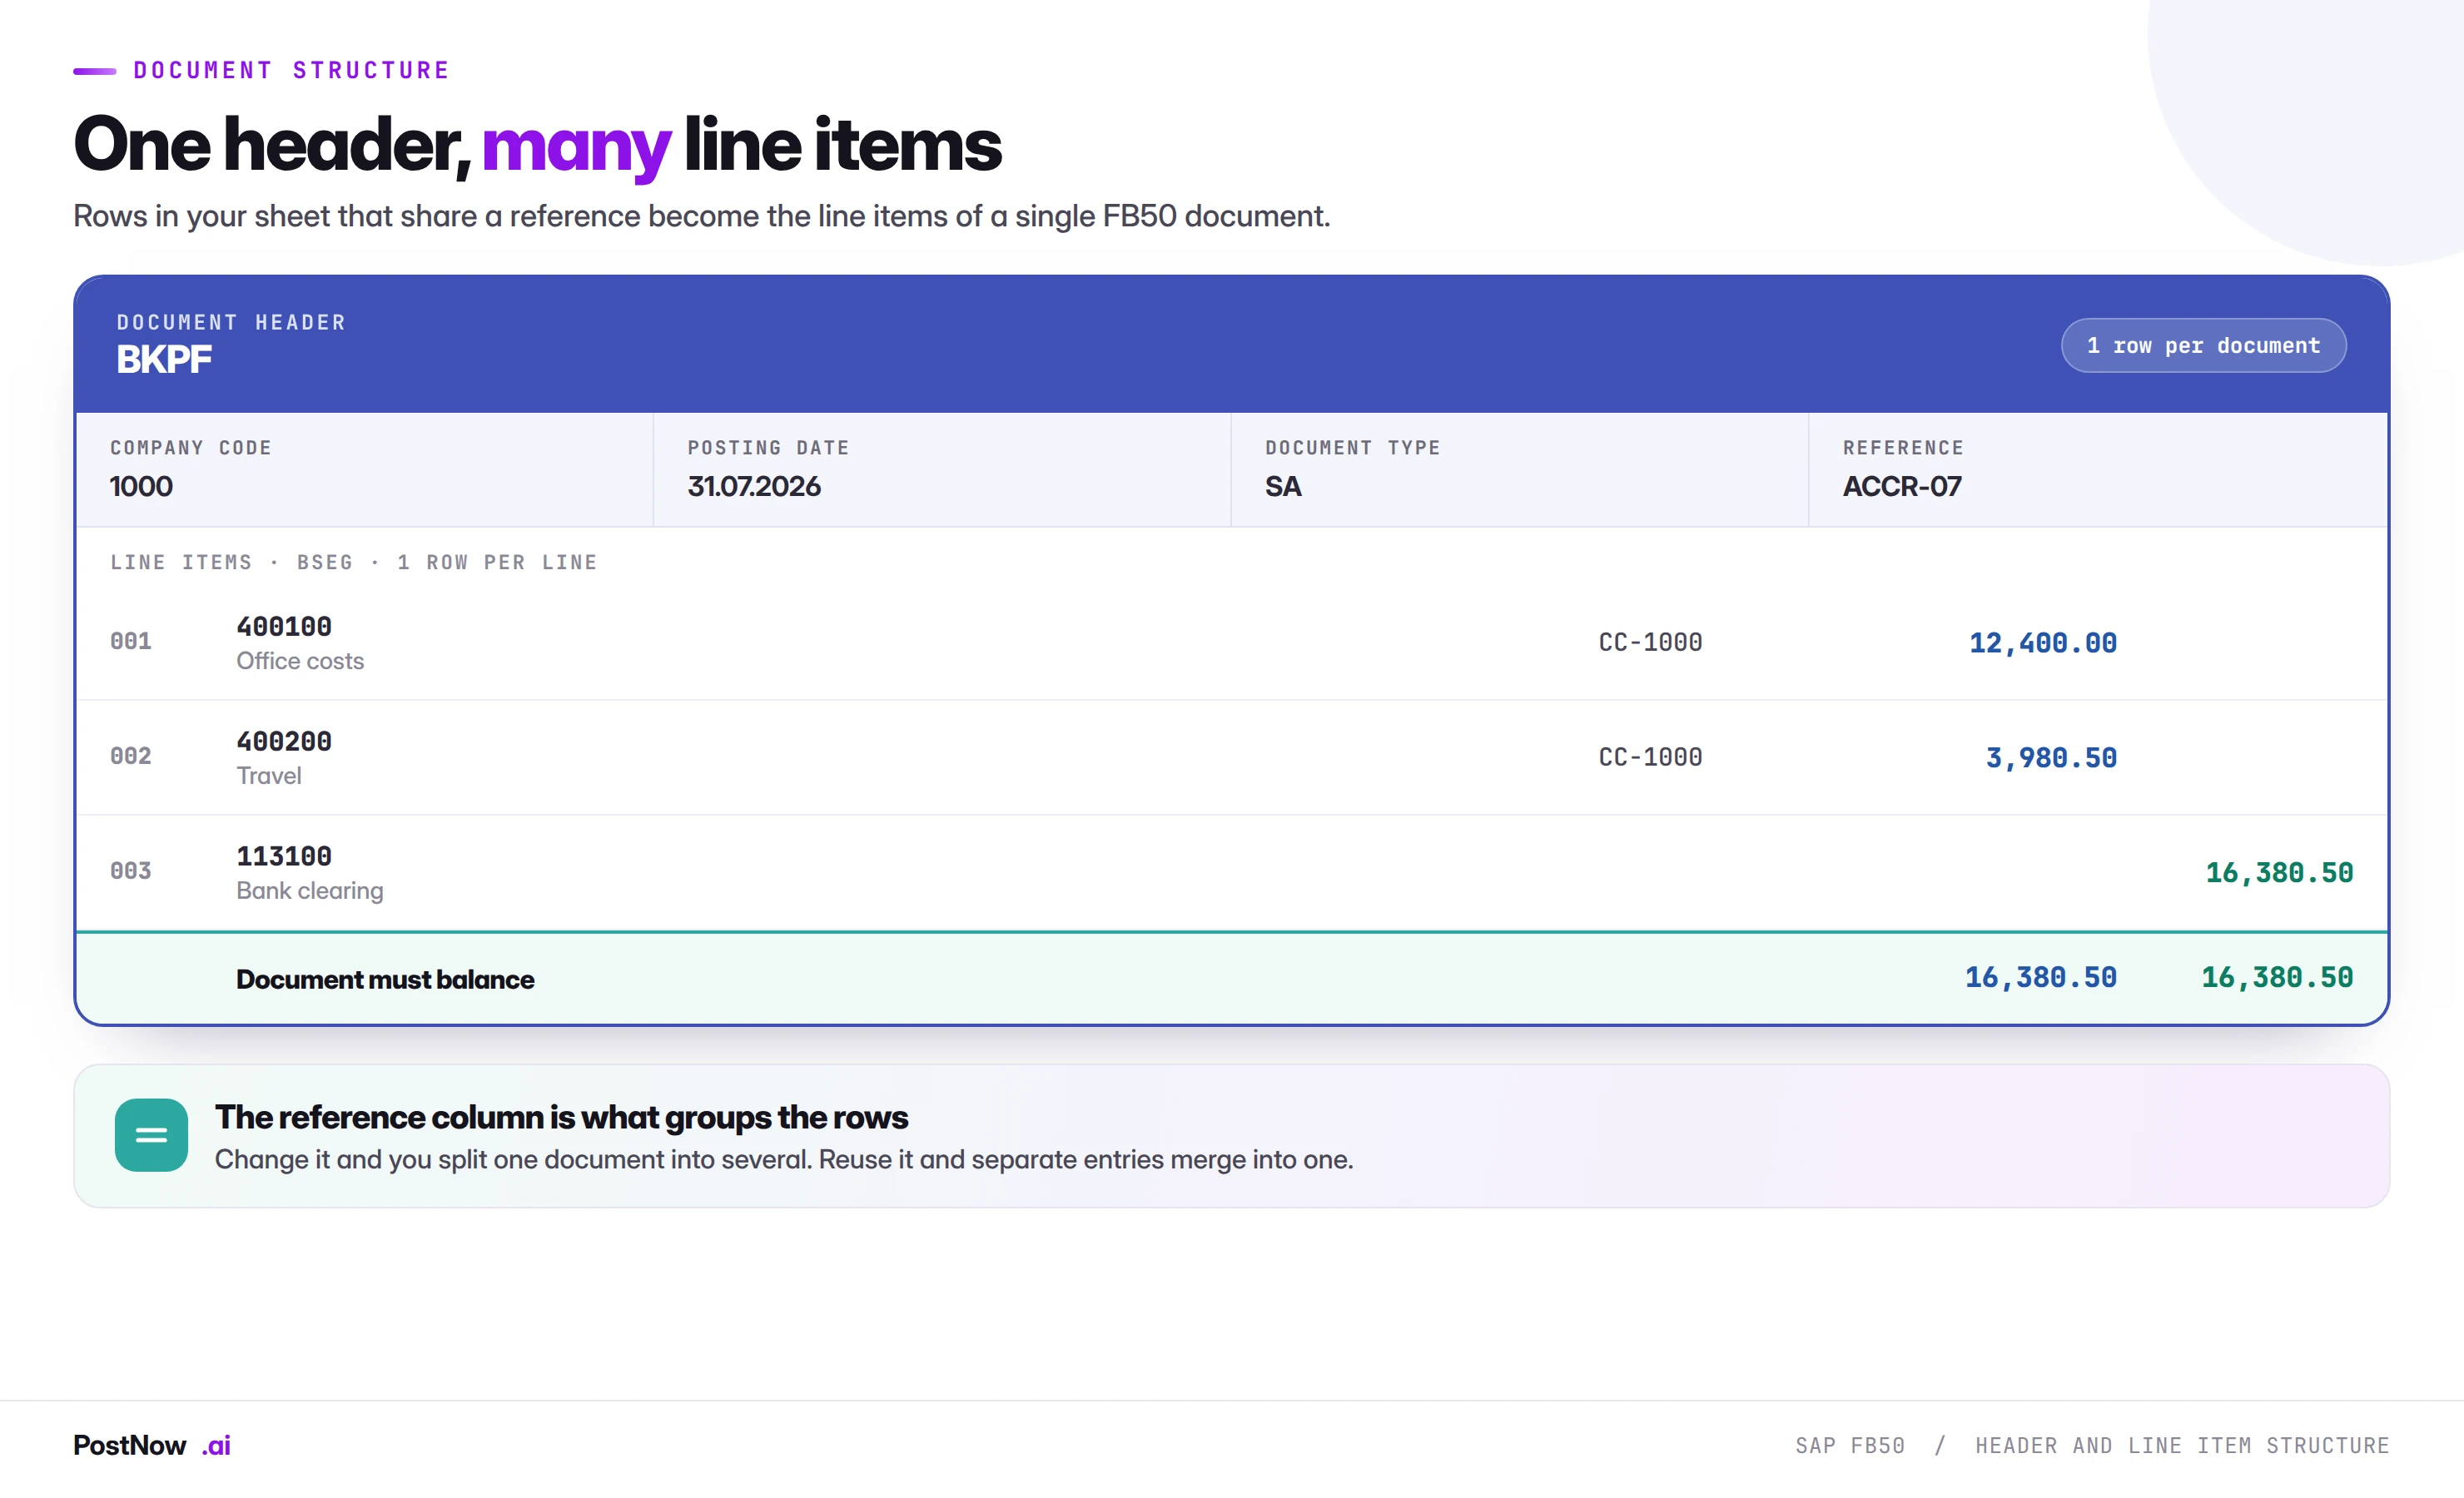Click the POSTING DATE field label
This screenshot has height=1498, width=2464.
(x=768, y=448)
